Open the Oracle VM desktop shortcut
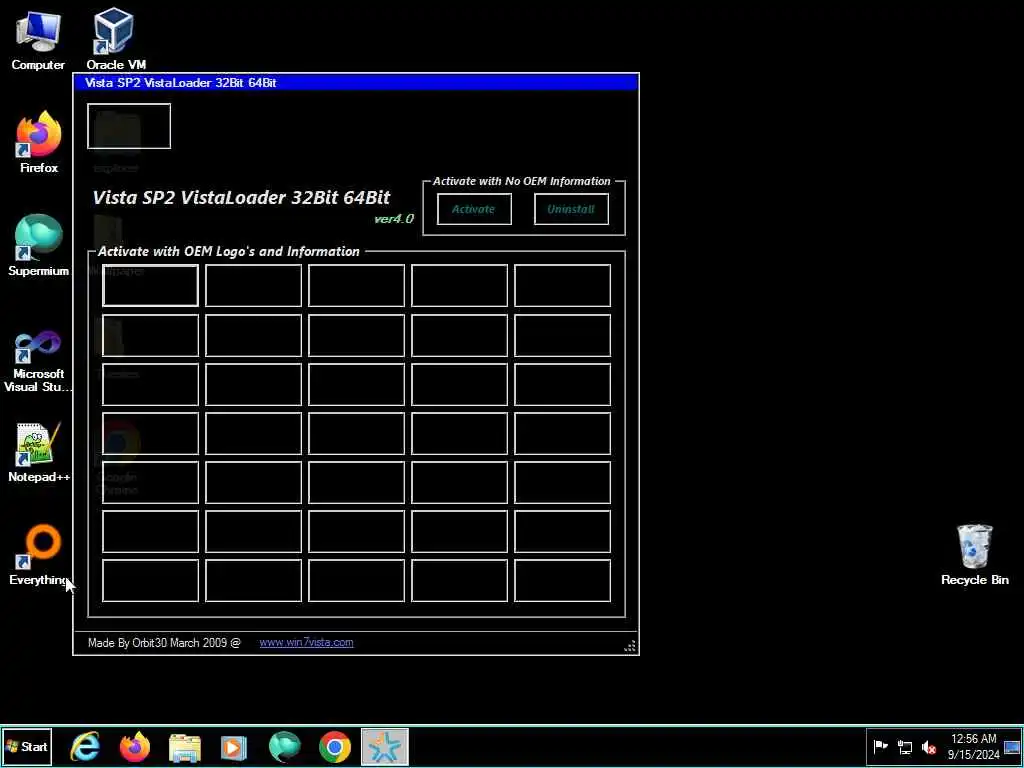The width and height of the screenshot is (1024, 768). (115, 39)
